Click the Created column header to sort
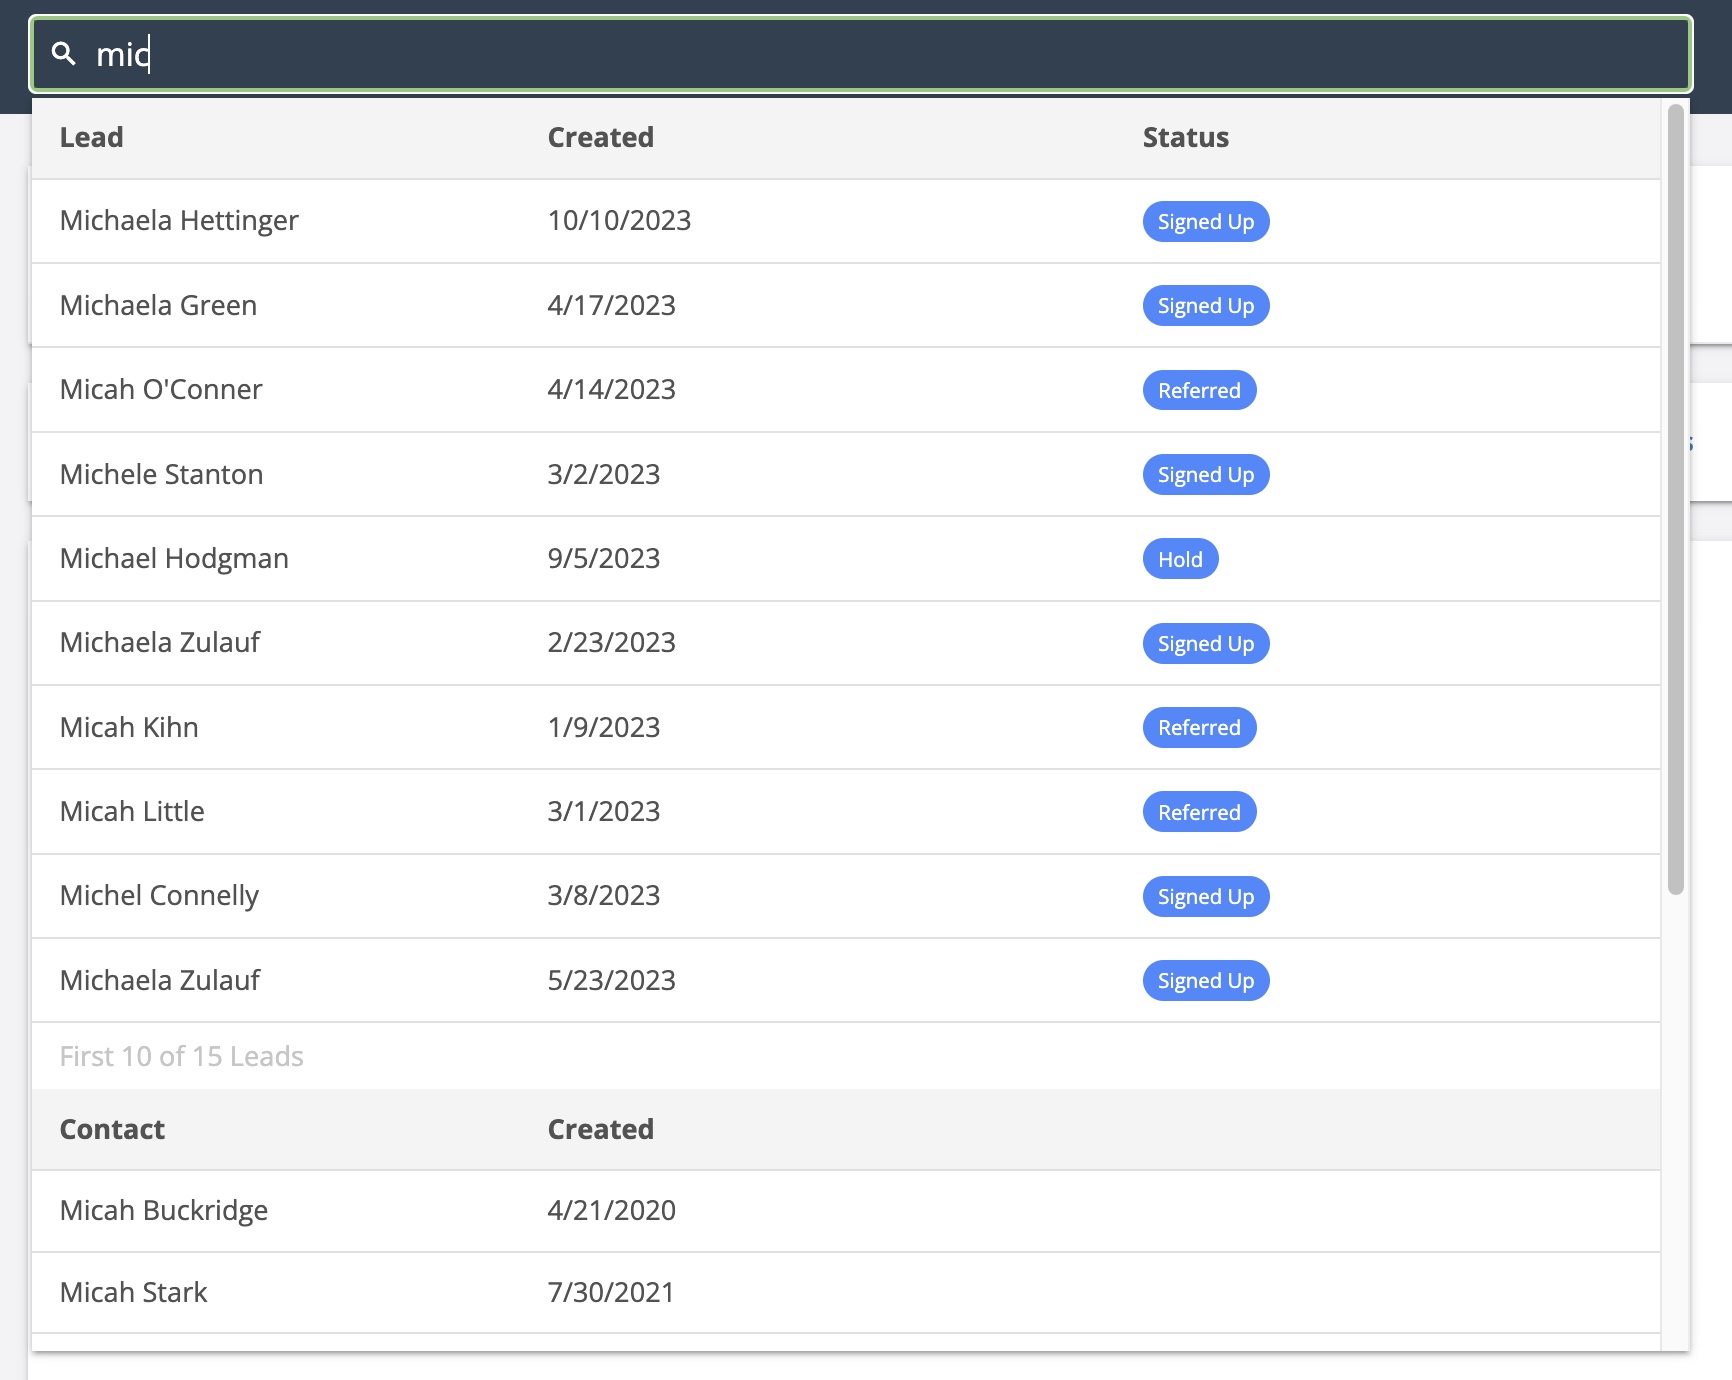The width and height of the screenshot is (1732, 1380). [600, 137]
